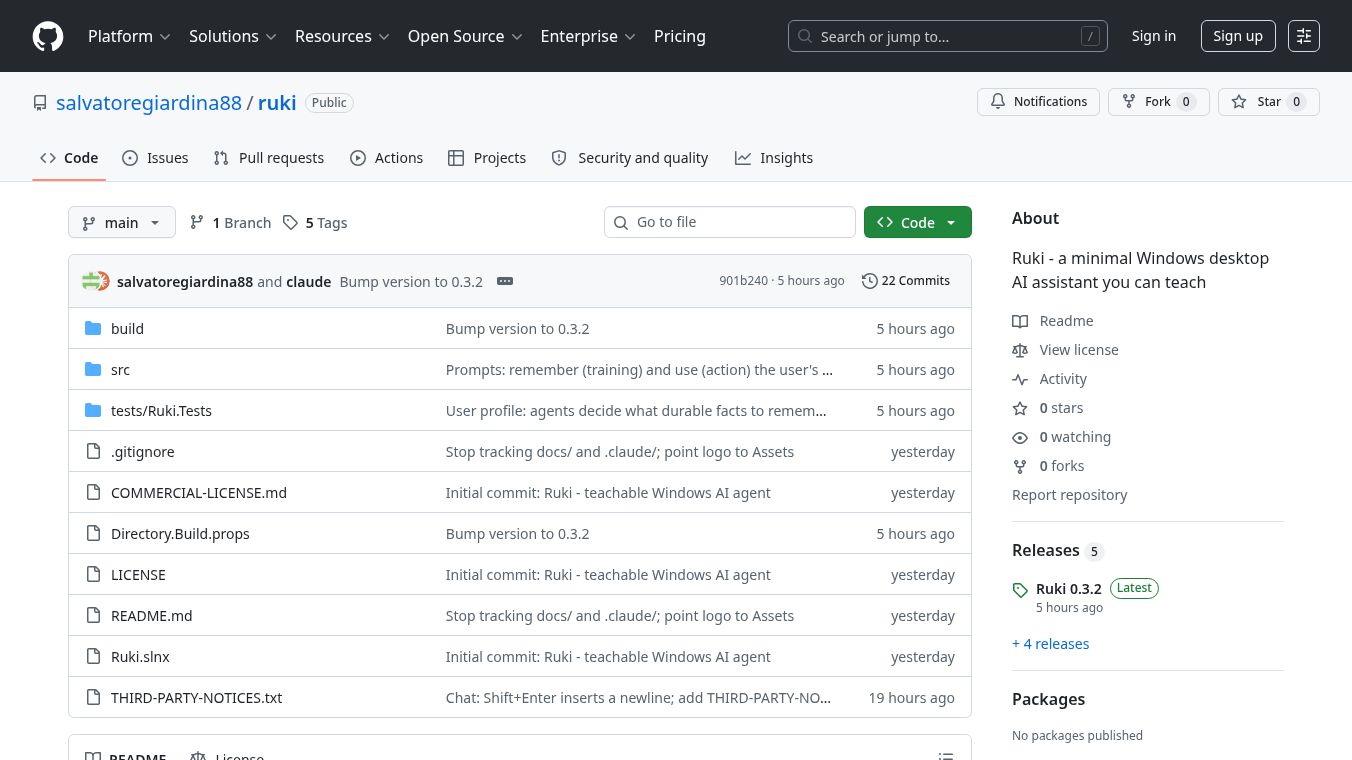The height and width of the screenshot is (760, 1352).
Task: Open the Pricing page
Action: coord(680,36)
